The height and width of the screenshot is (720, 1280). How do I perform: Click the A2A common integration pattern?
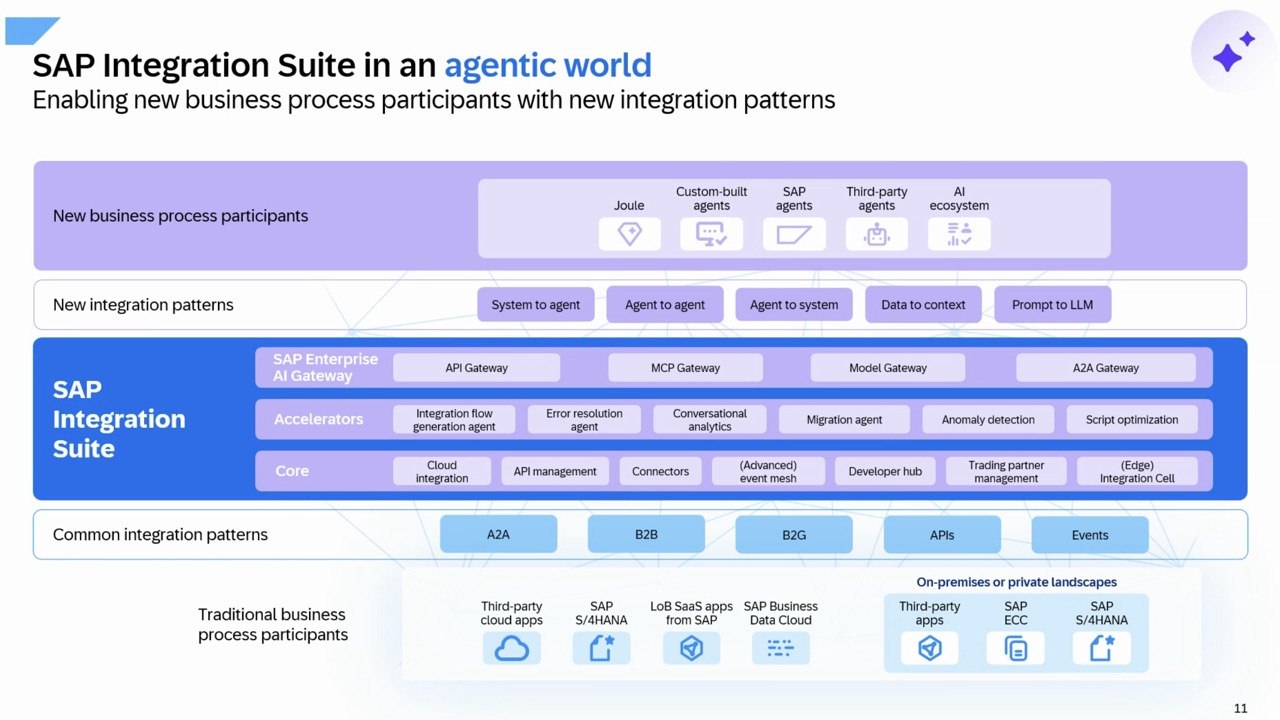pos(498,535)
